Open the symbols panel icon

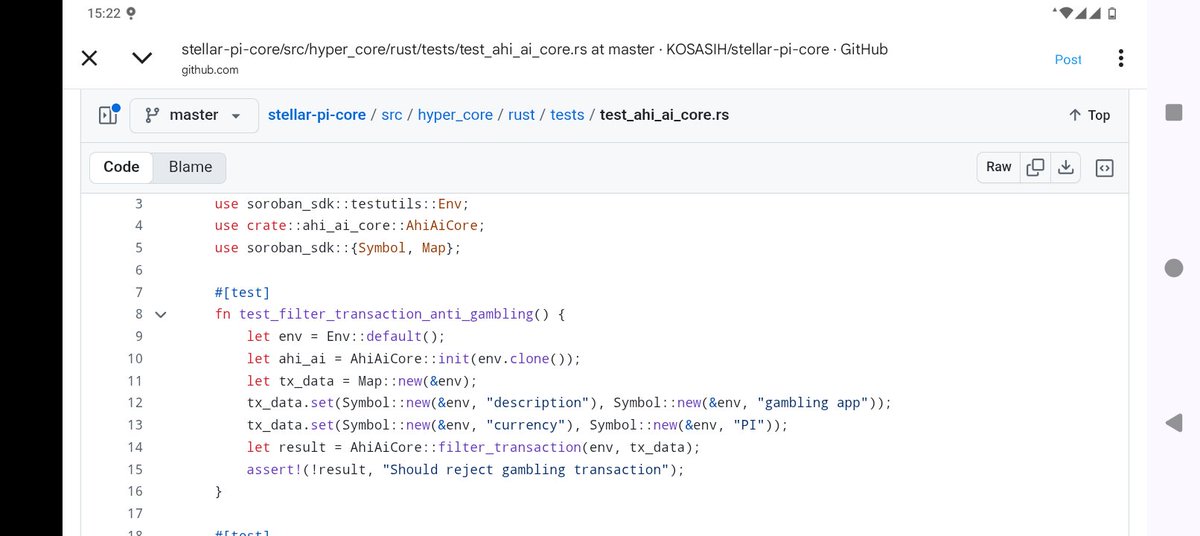click(1104, 167)
